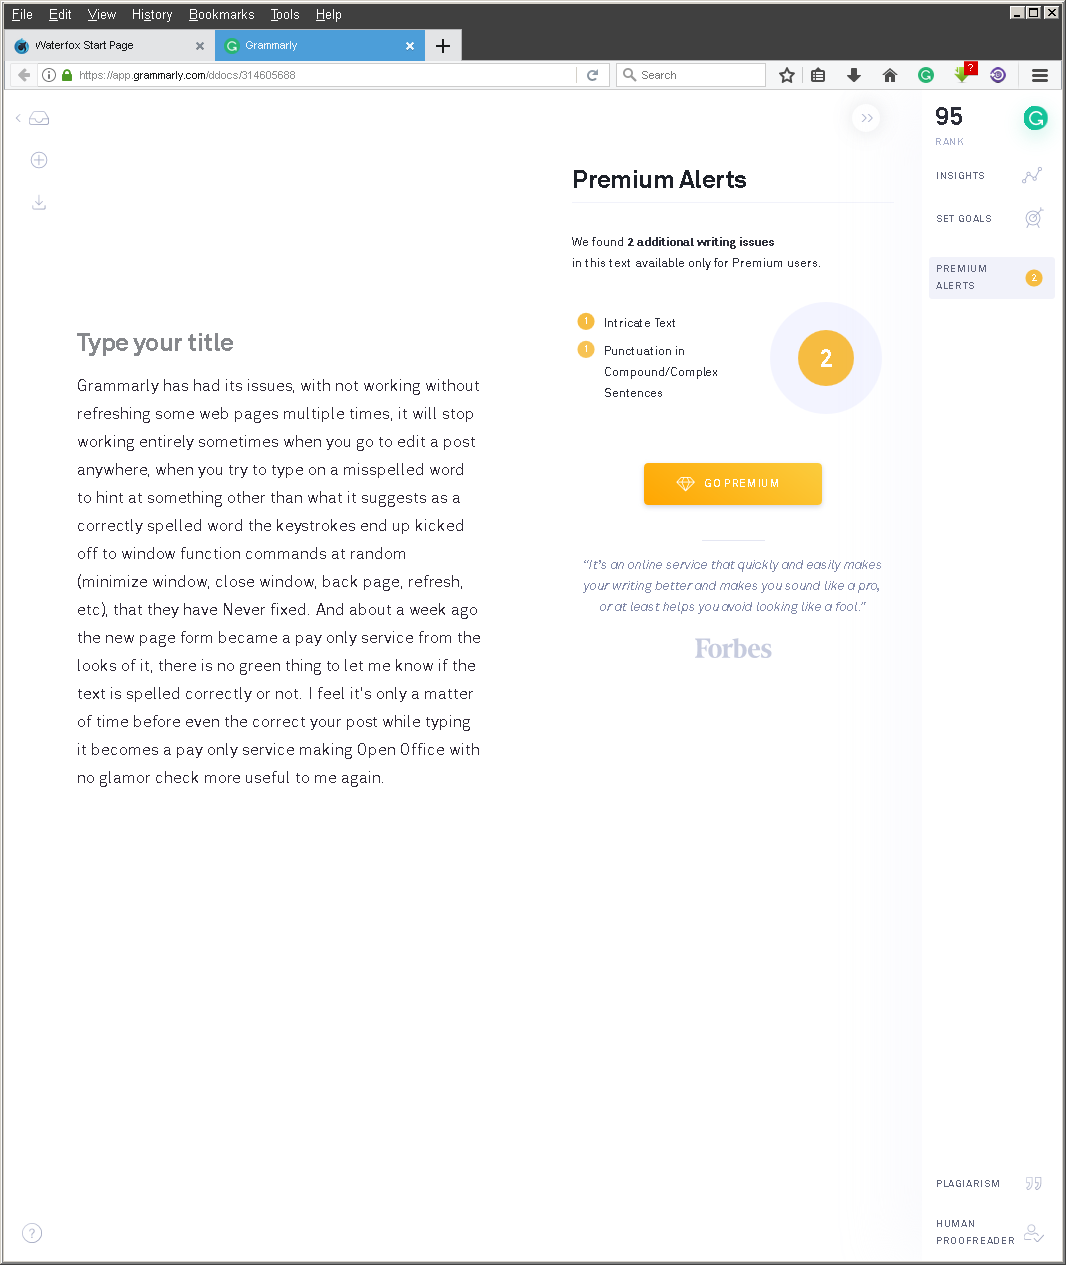1066x1265 pixels.
Task: Click the Type your title field
Action: point(155,343)
